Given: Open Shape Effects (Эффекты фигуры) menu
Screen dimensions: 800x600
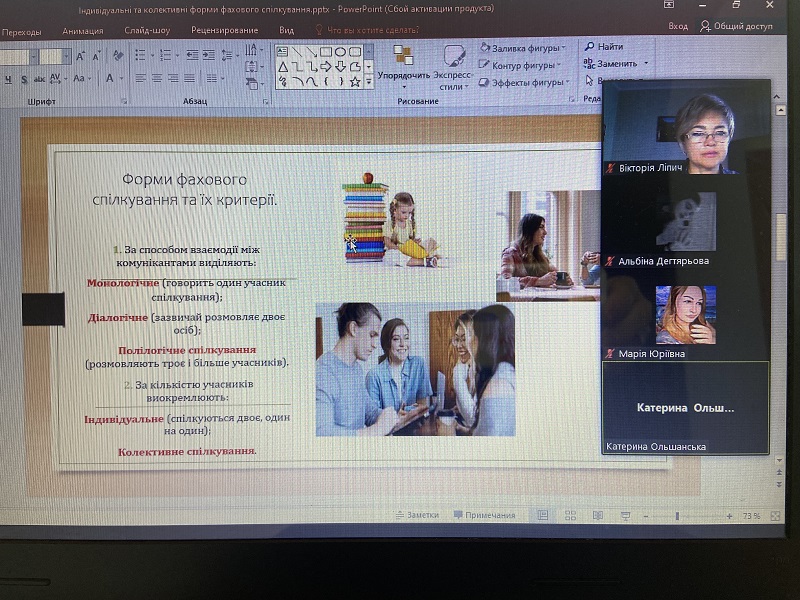Looking at the screenshot, I should (524, 82).
